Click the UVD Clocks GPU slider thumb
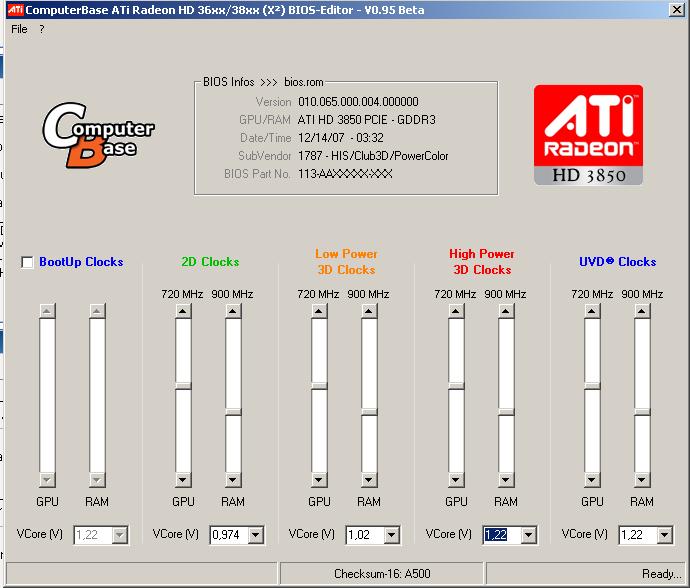The width and height of the screenshot is (690, 588). click(592, 386)
